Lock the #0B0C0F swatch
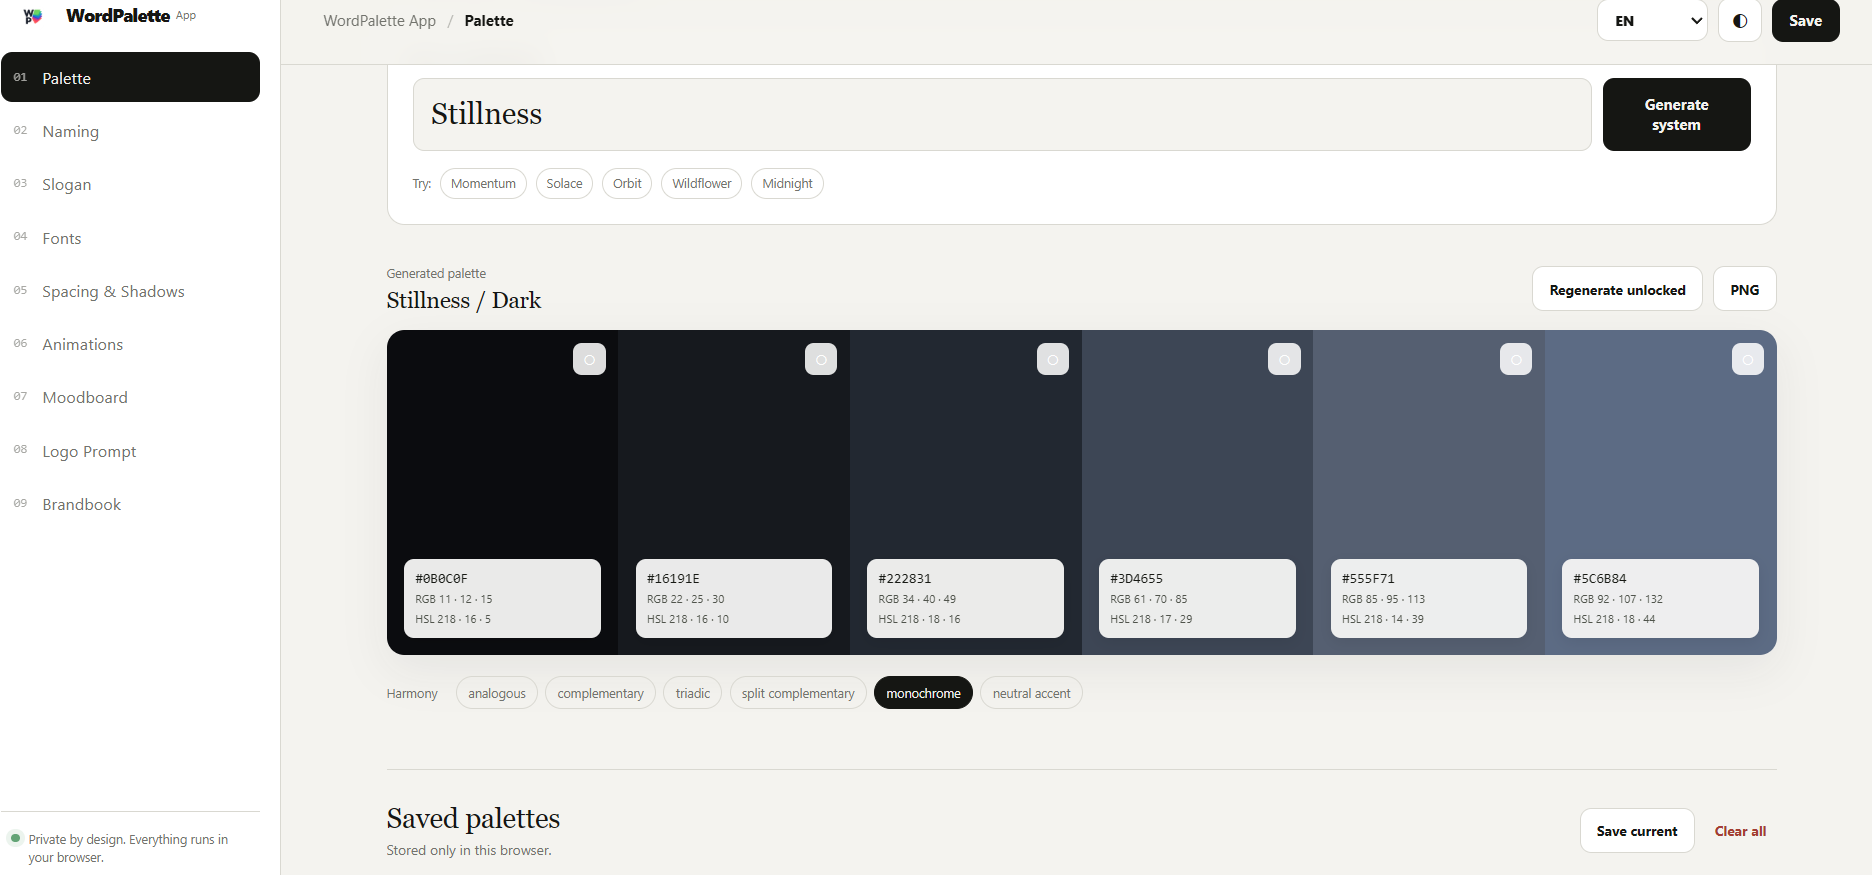Screen dimensions: 1872x875 point(589,359)
